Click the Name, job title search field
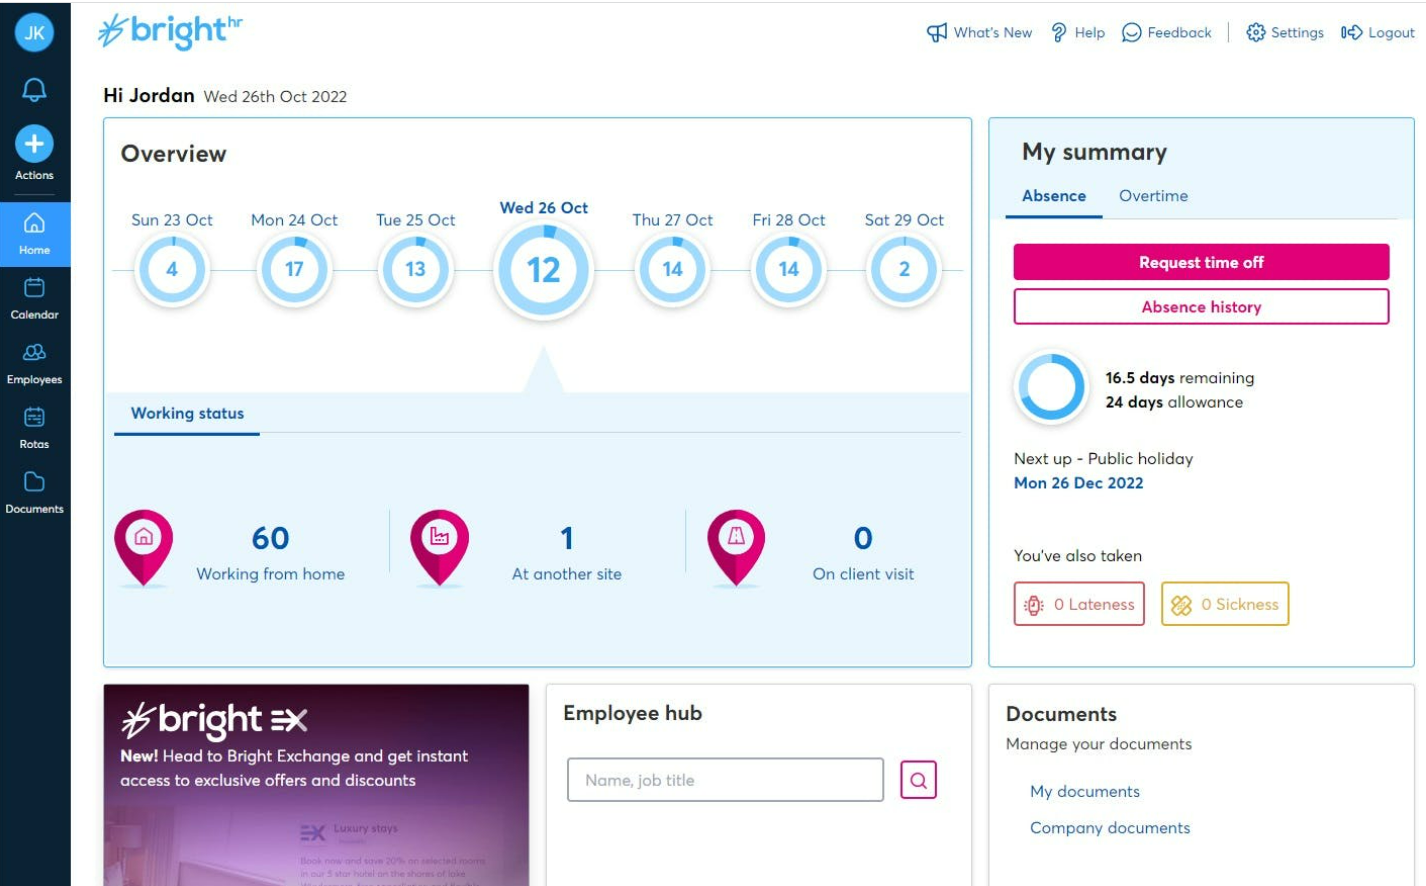1426x886 pixels. [725, 780]
